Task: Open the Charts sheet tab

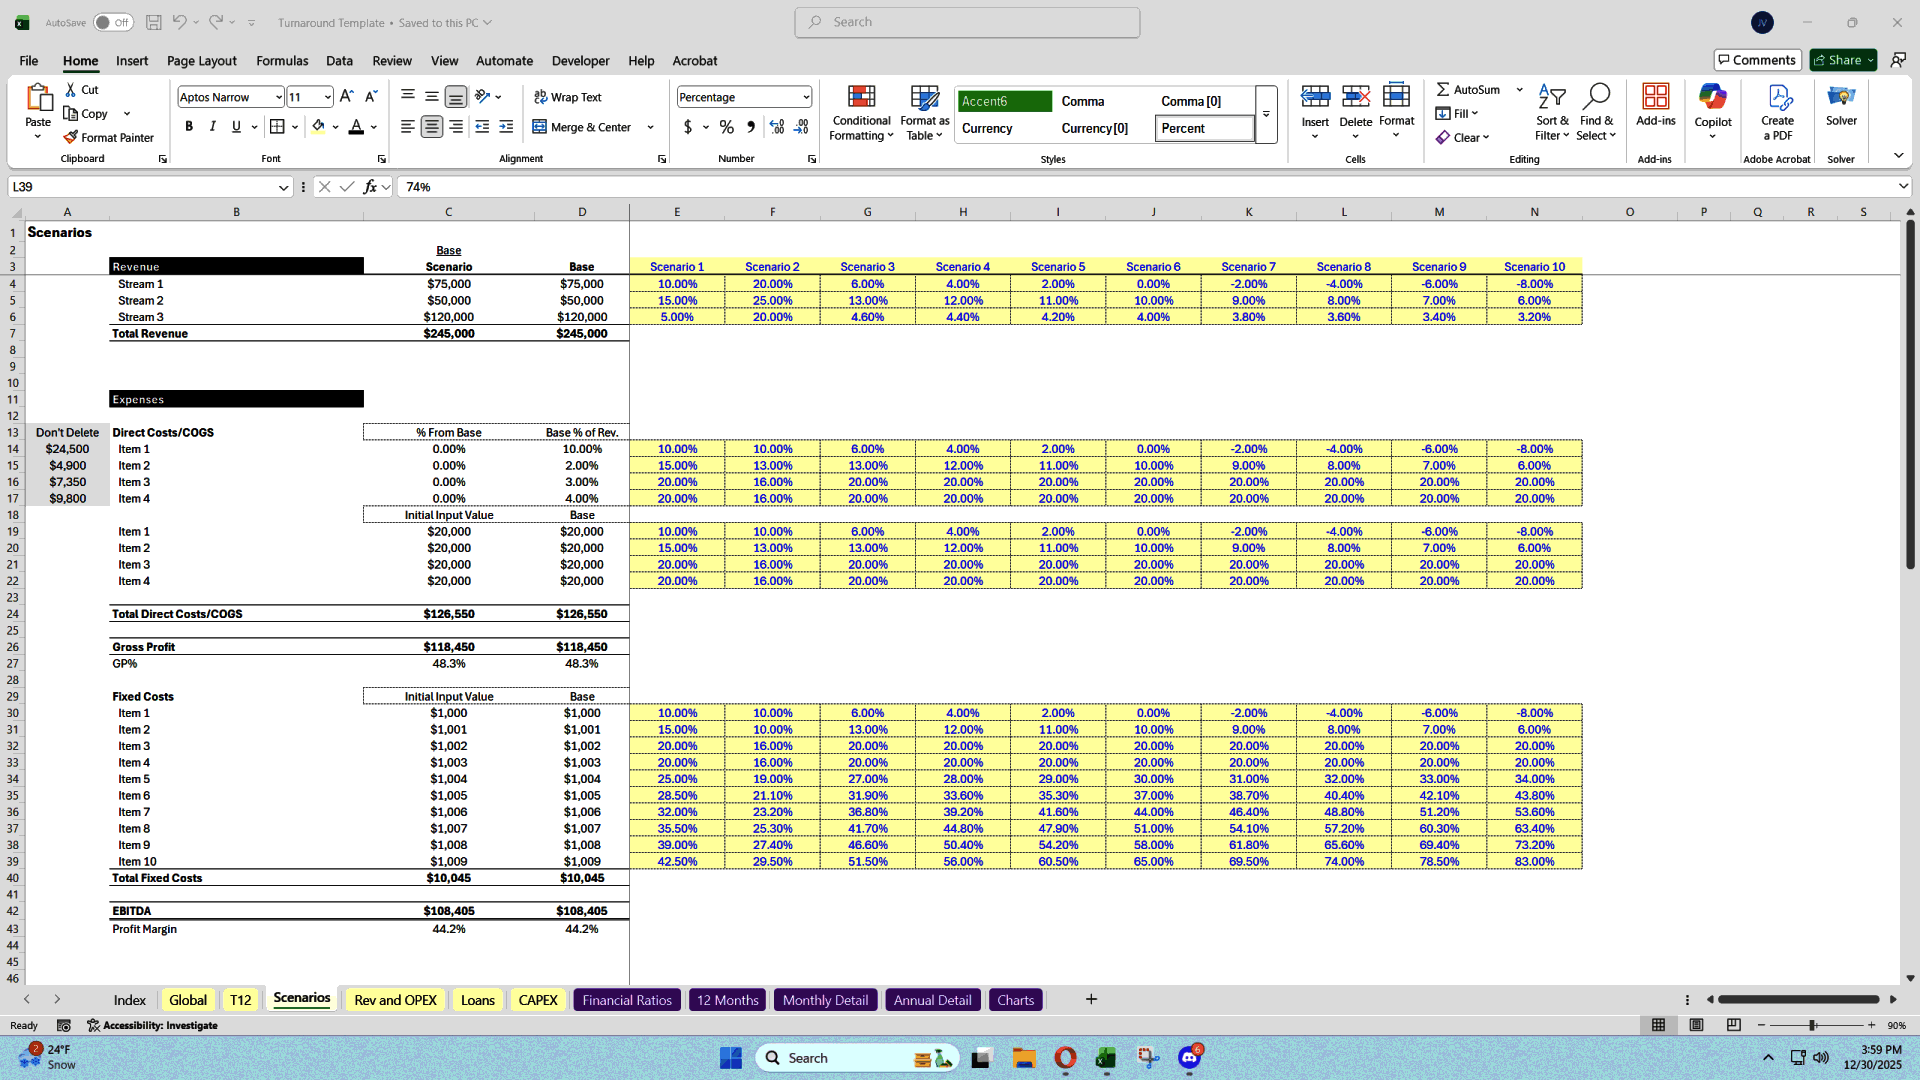Action: pyautogui.click(x=1015, y=999)
